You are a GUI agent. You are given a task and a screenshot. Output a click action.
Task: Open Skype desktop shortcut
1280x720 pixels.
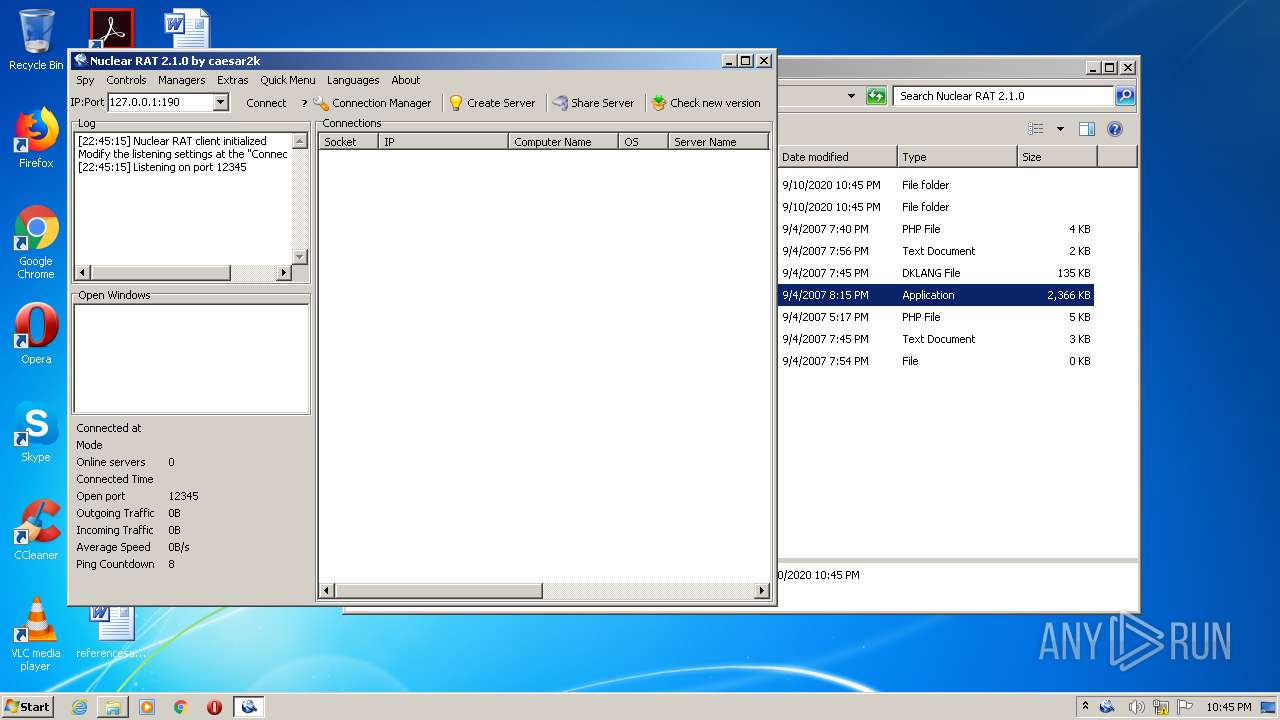36,432
